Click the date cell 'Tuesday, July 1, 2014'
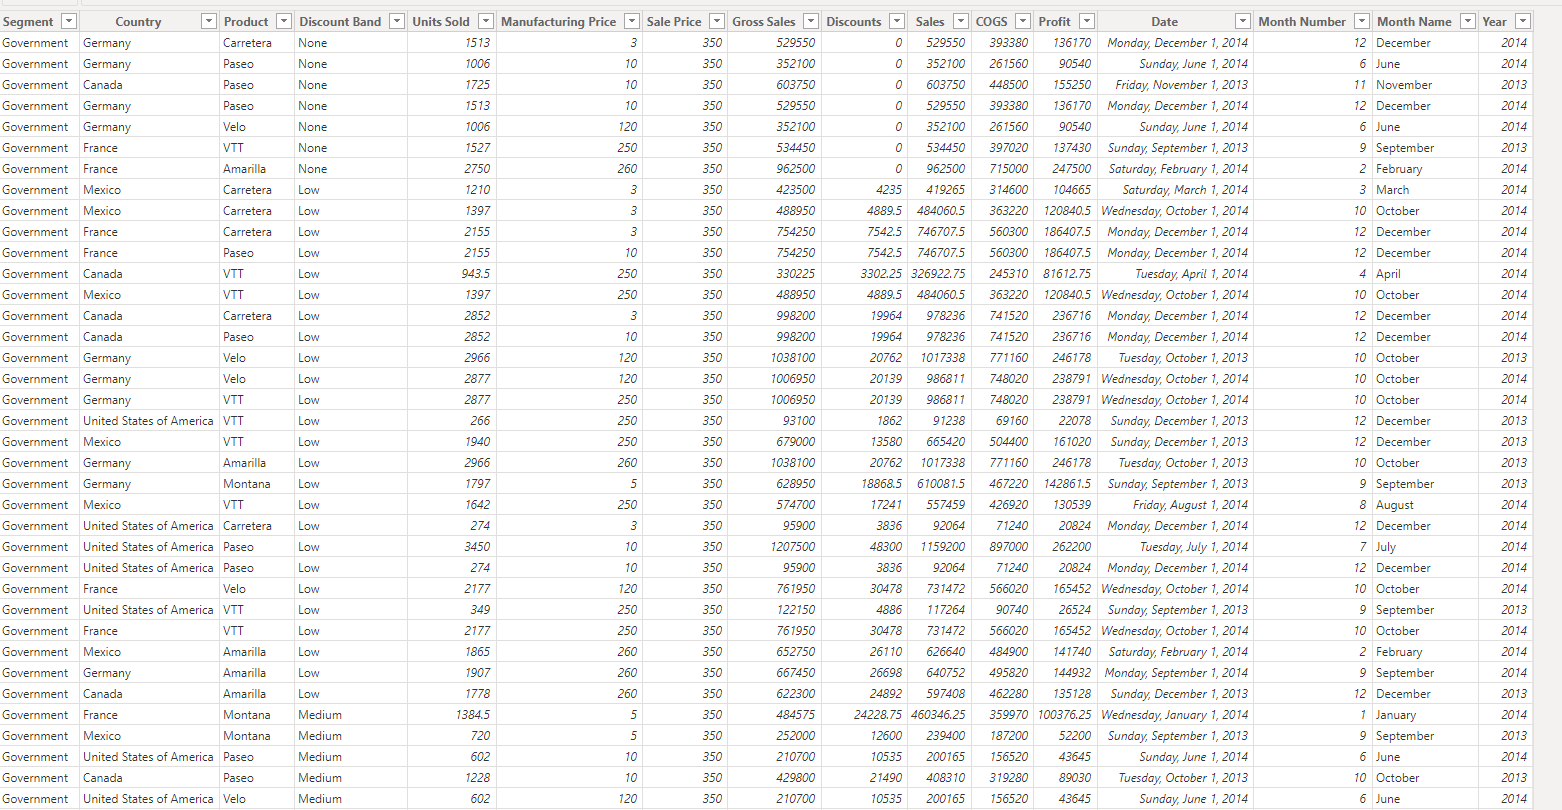Screen dimensions: 1562x810 (1194, 547)
